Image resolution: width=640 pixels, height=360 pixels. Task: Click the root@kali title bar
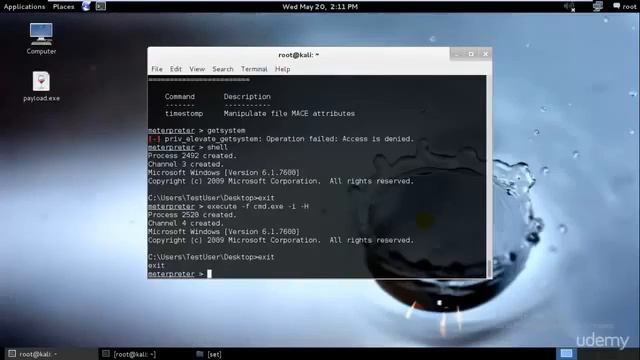298,55
